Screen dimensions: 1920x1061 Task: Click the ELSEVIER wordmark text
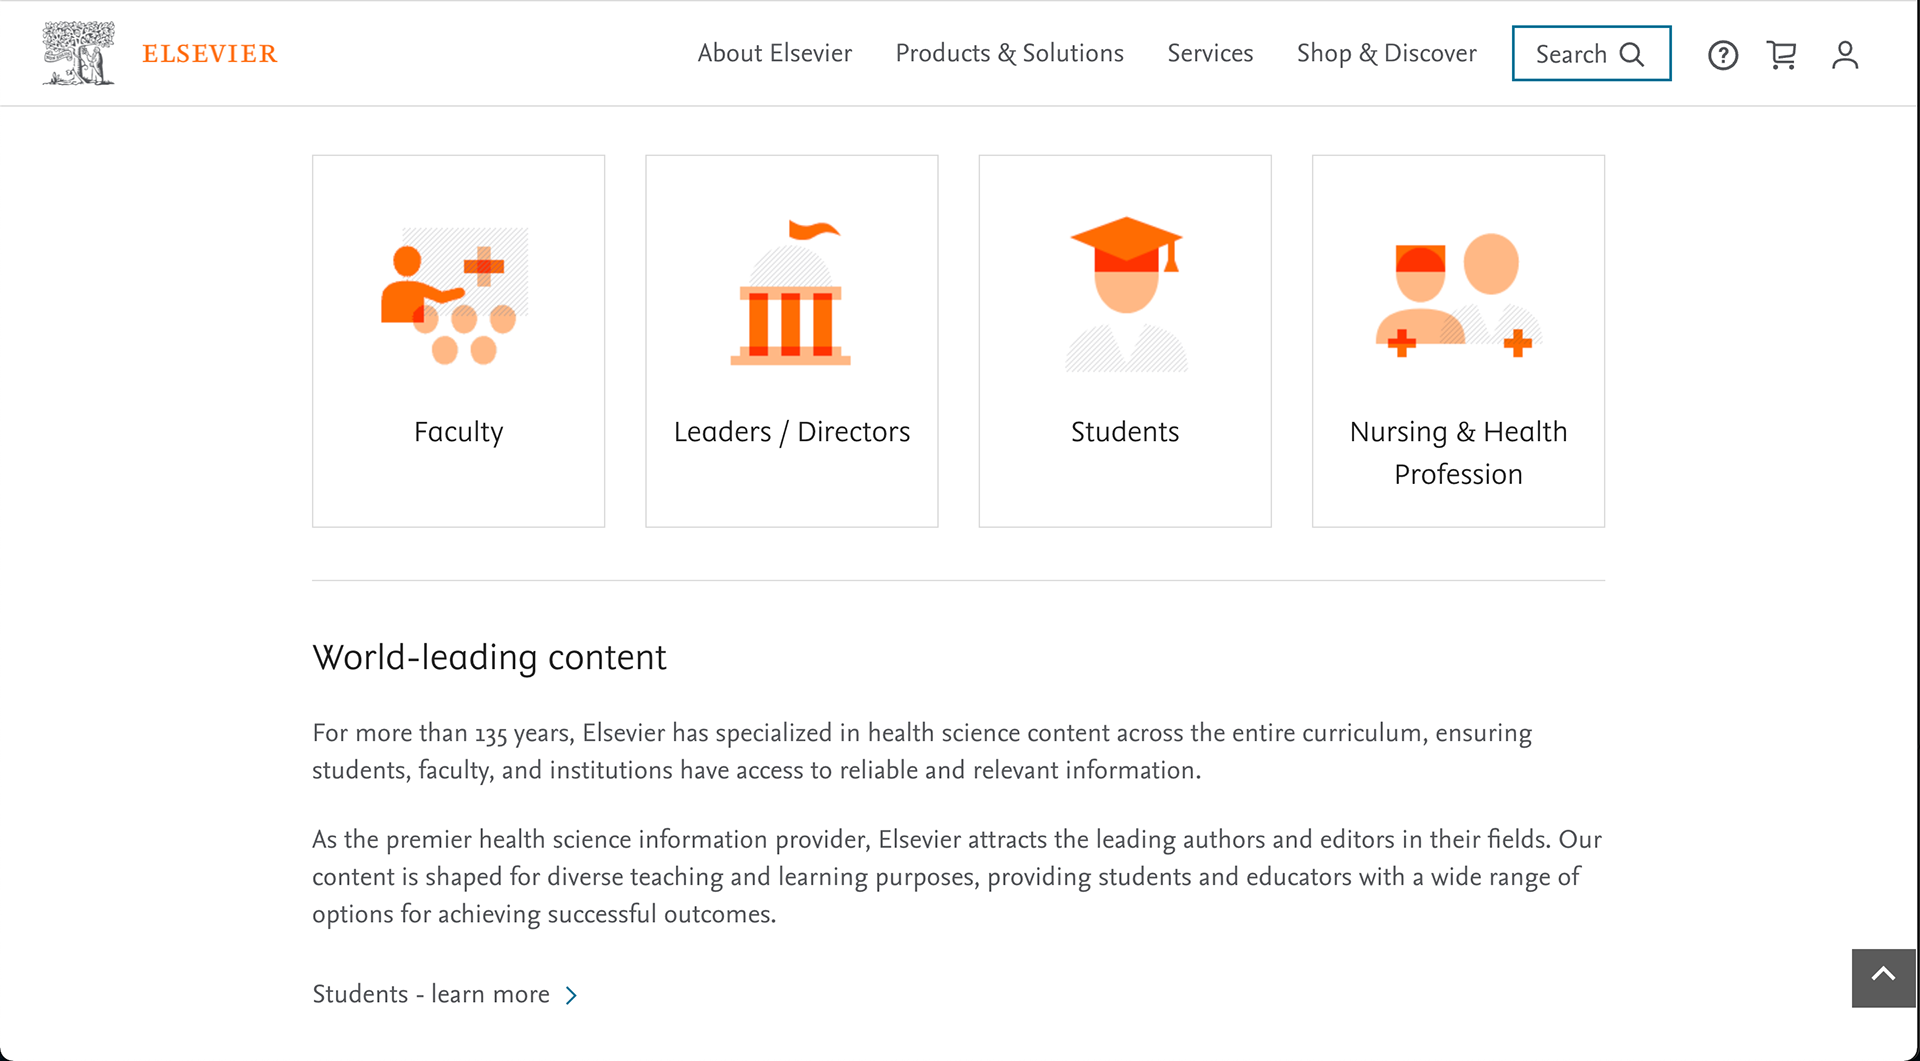click(209, 54)
